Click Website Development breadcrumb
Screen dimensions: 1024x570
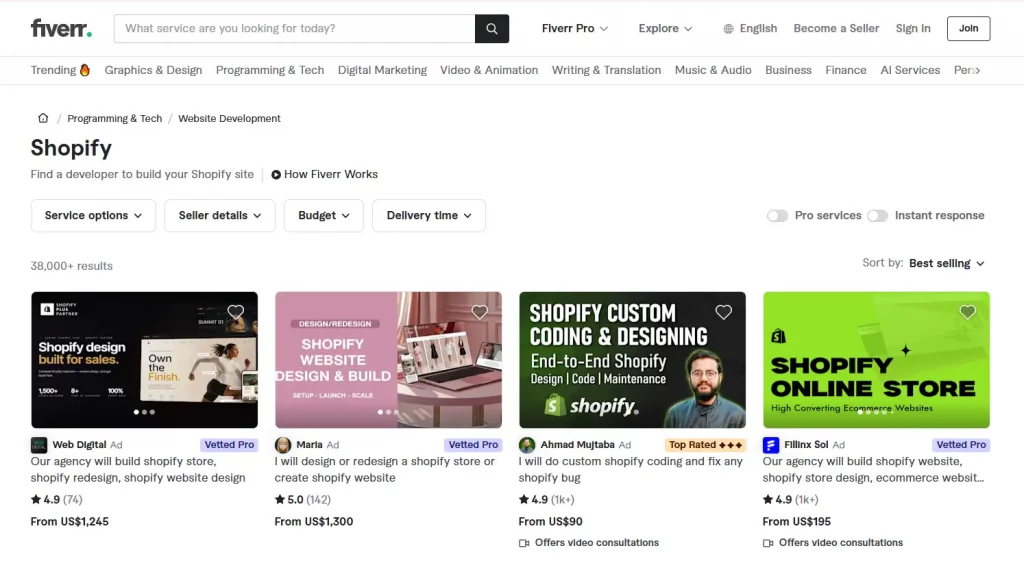(x=229, y=118)
